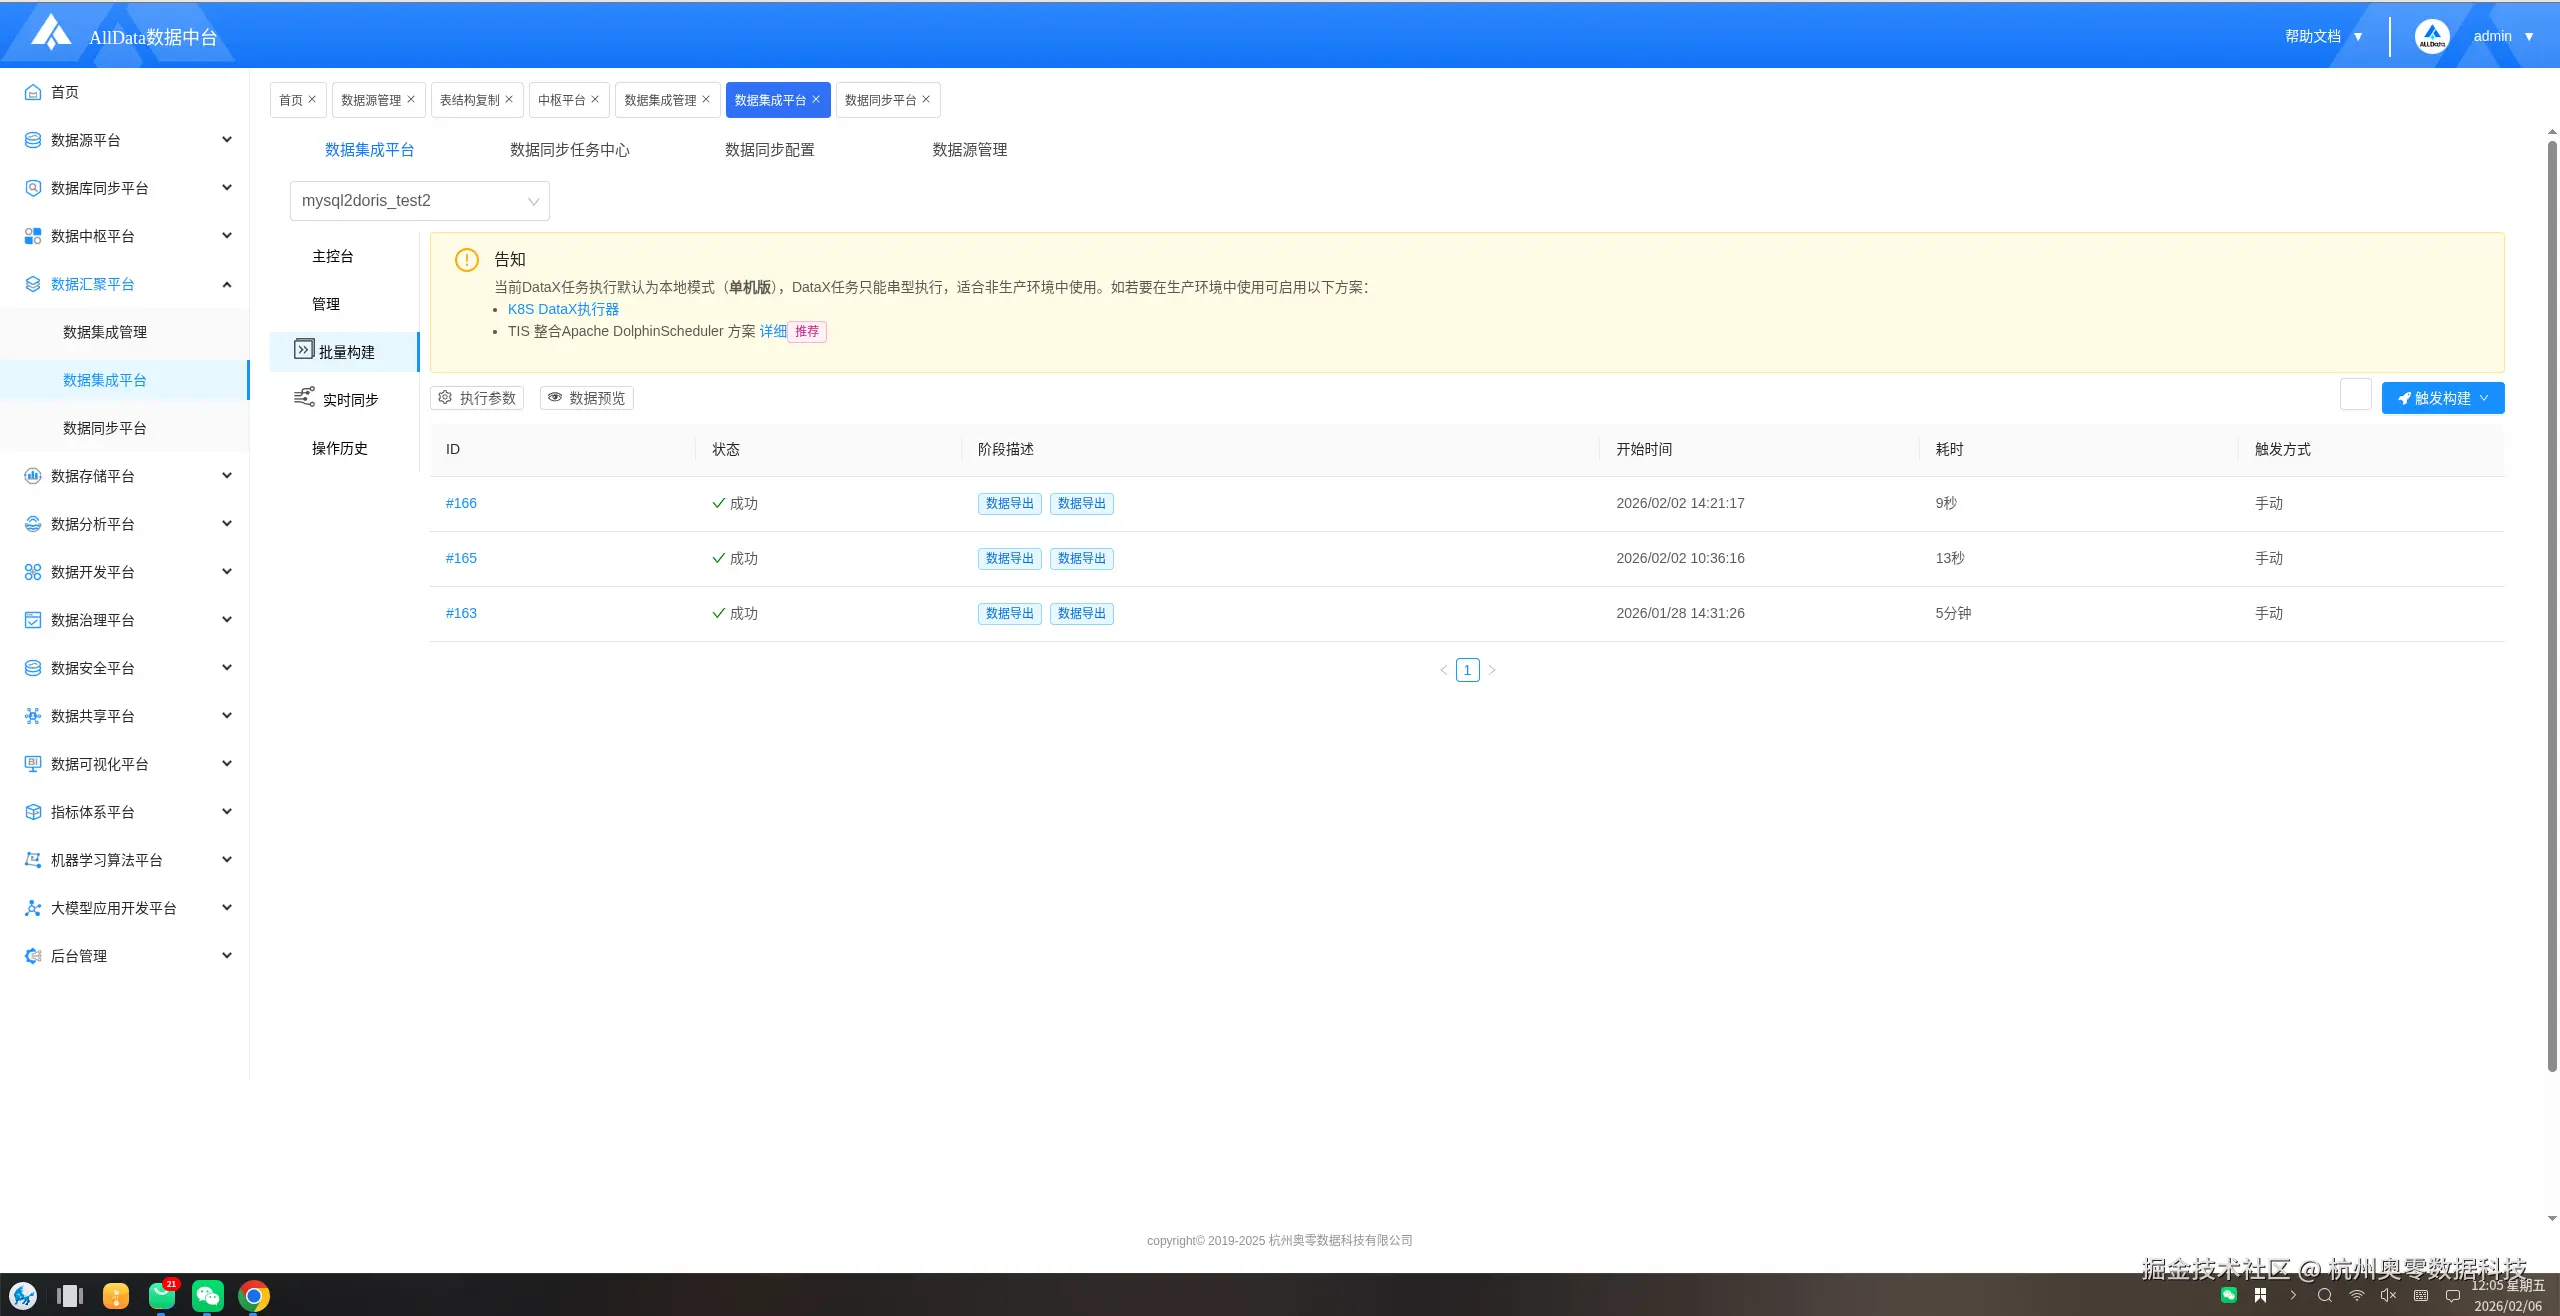This screenshot has width=2560, height=1316.
Task: Open the mysql2doris_test2 pipeline dropdown
Action: pos(420,201)
